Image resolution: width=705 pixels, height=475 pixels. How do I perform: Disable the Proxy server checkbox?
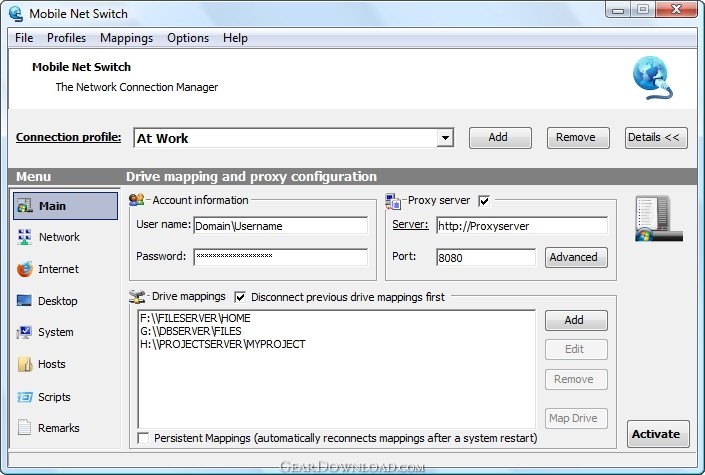484,201
